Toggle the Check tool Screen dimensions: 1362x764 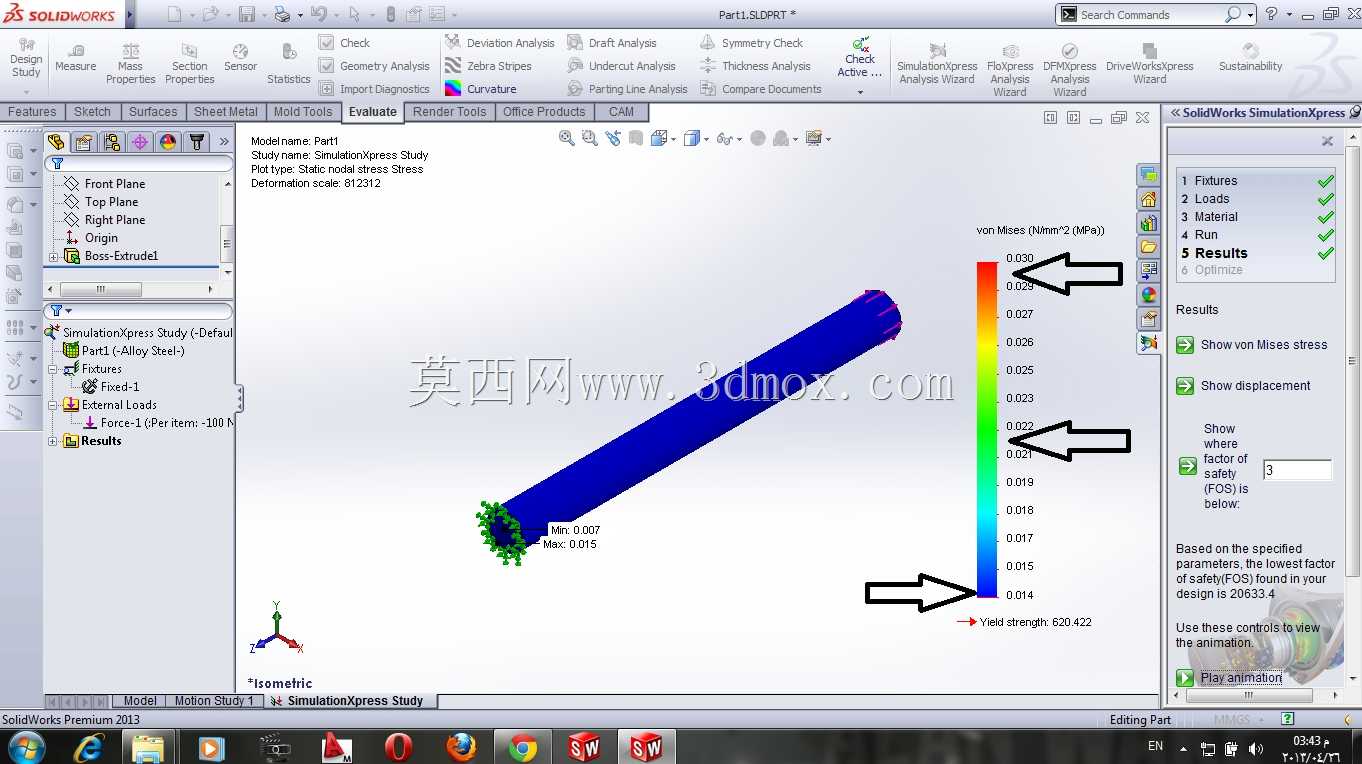(343, 43)
